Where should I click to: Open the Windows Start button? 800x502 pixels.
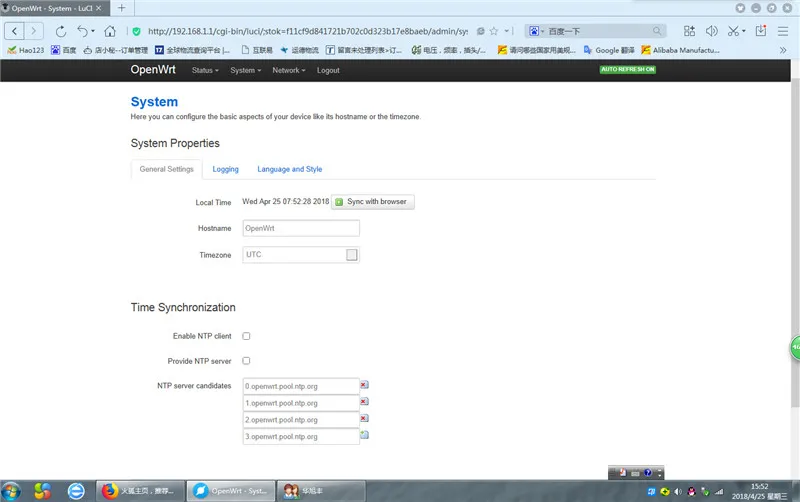coord(11,491)
